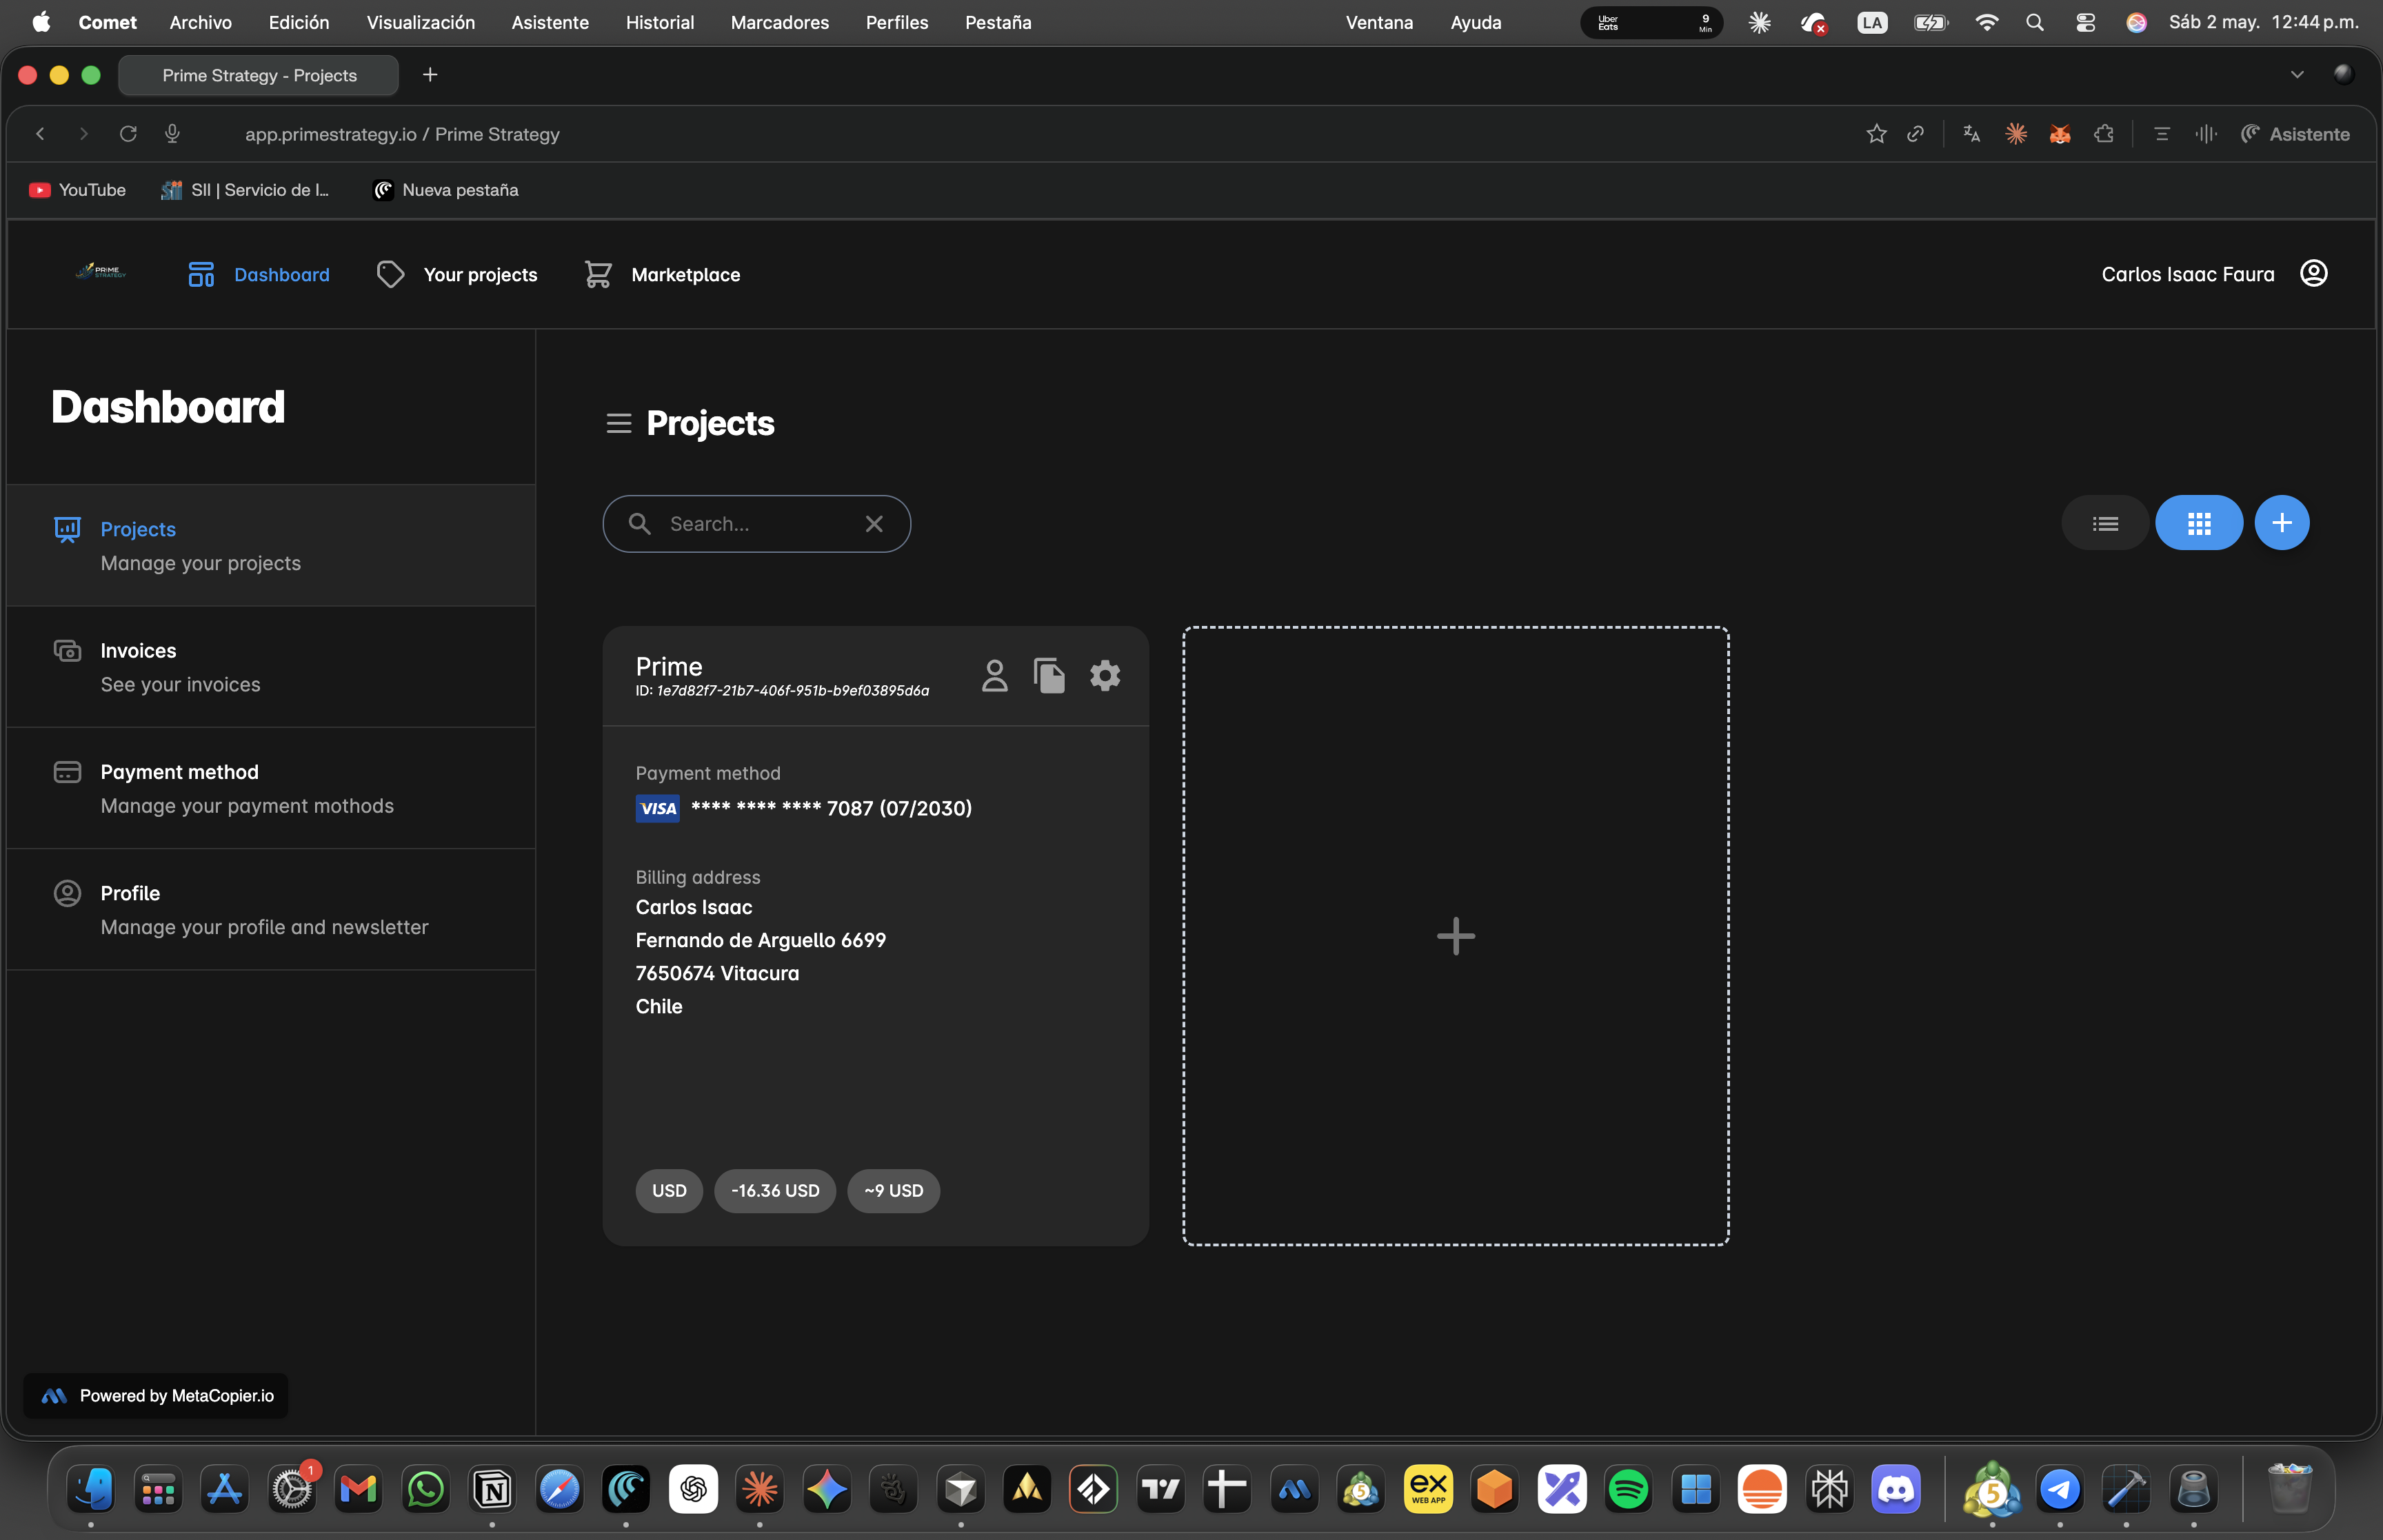Add new project with blue plus button
The image size is (2383, 1540).
point(2282,523)
